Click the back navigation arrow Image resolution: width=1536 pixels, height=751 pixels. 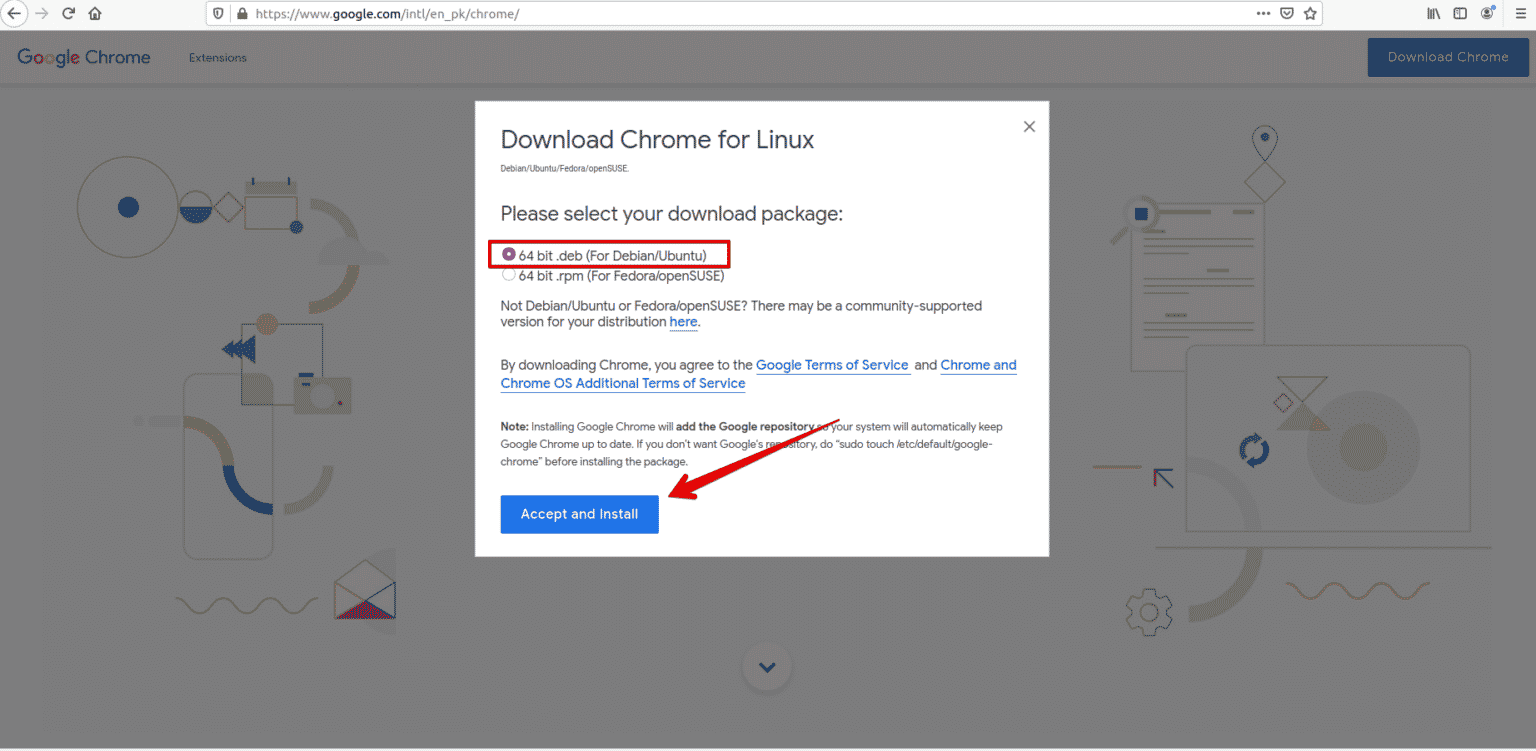coord(16,13)
